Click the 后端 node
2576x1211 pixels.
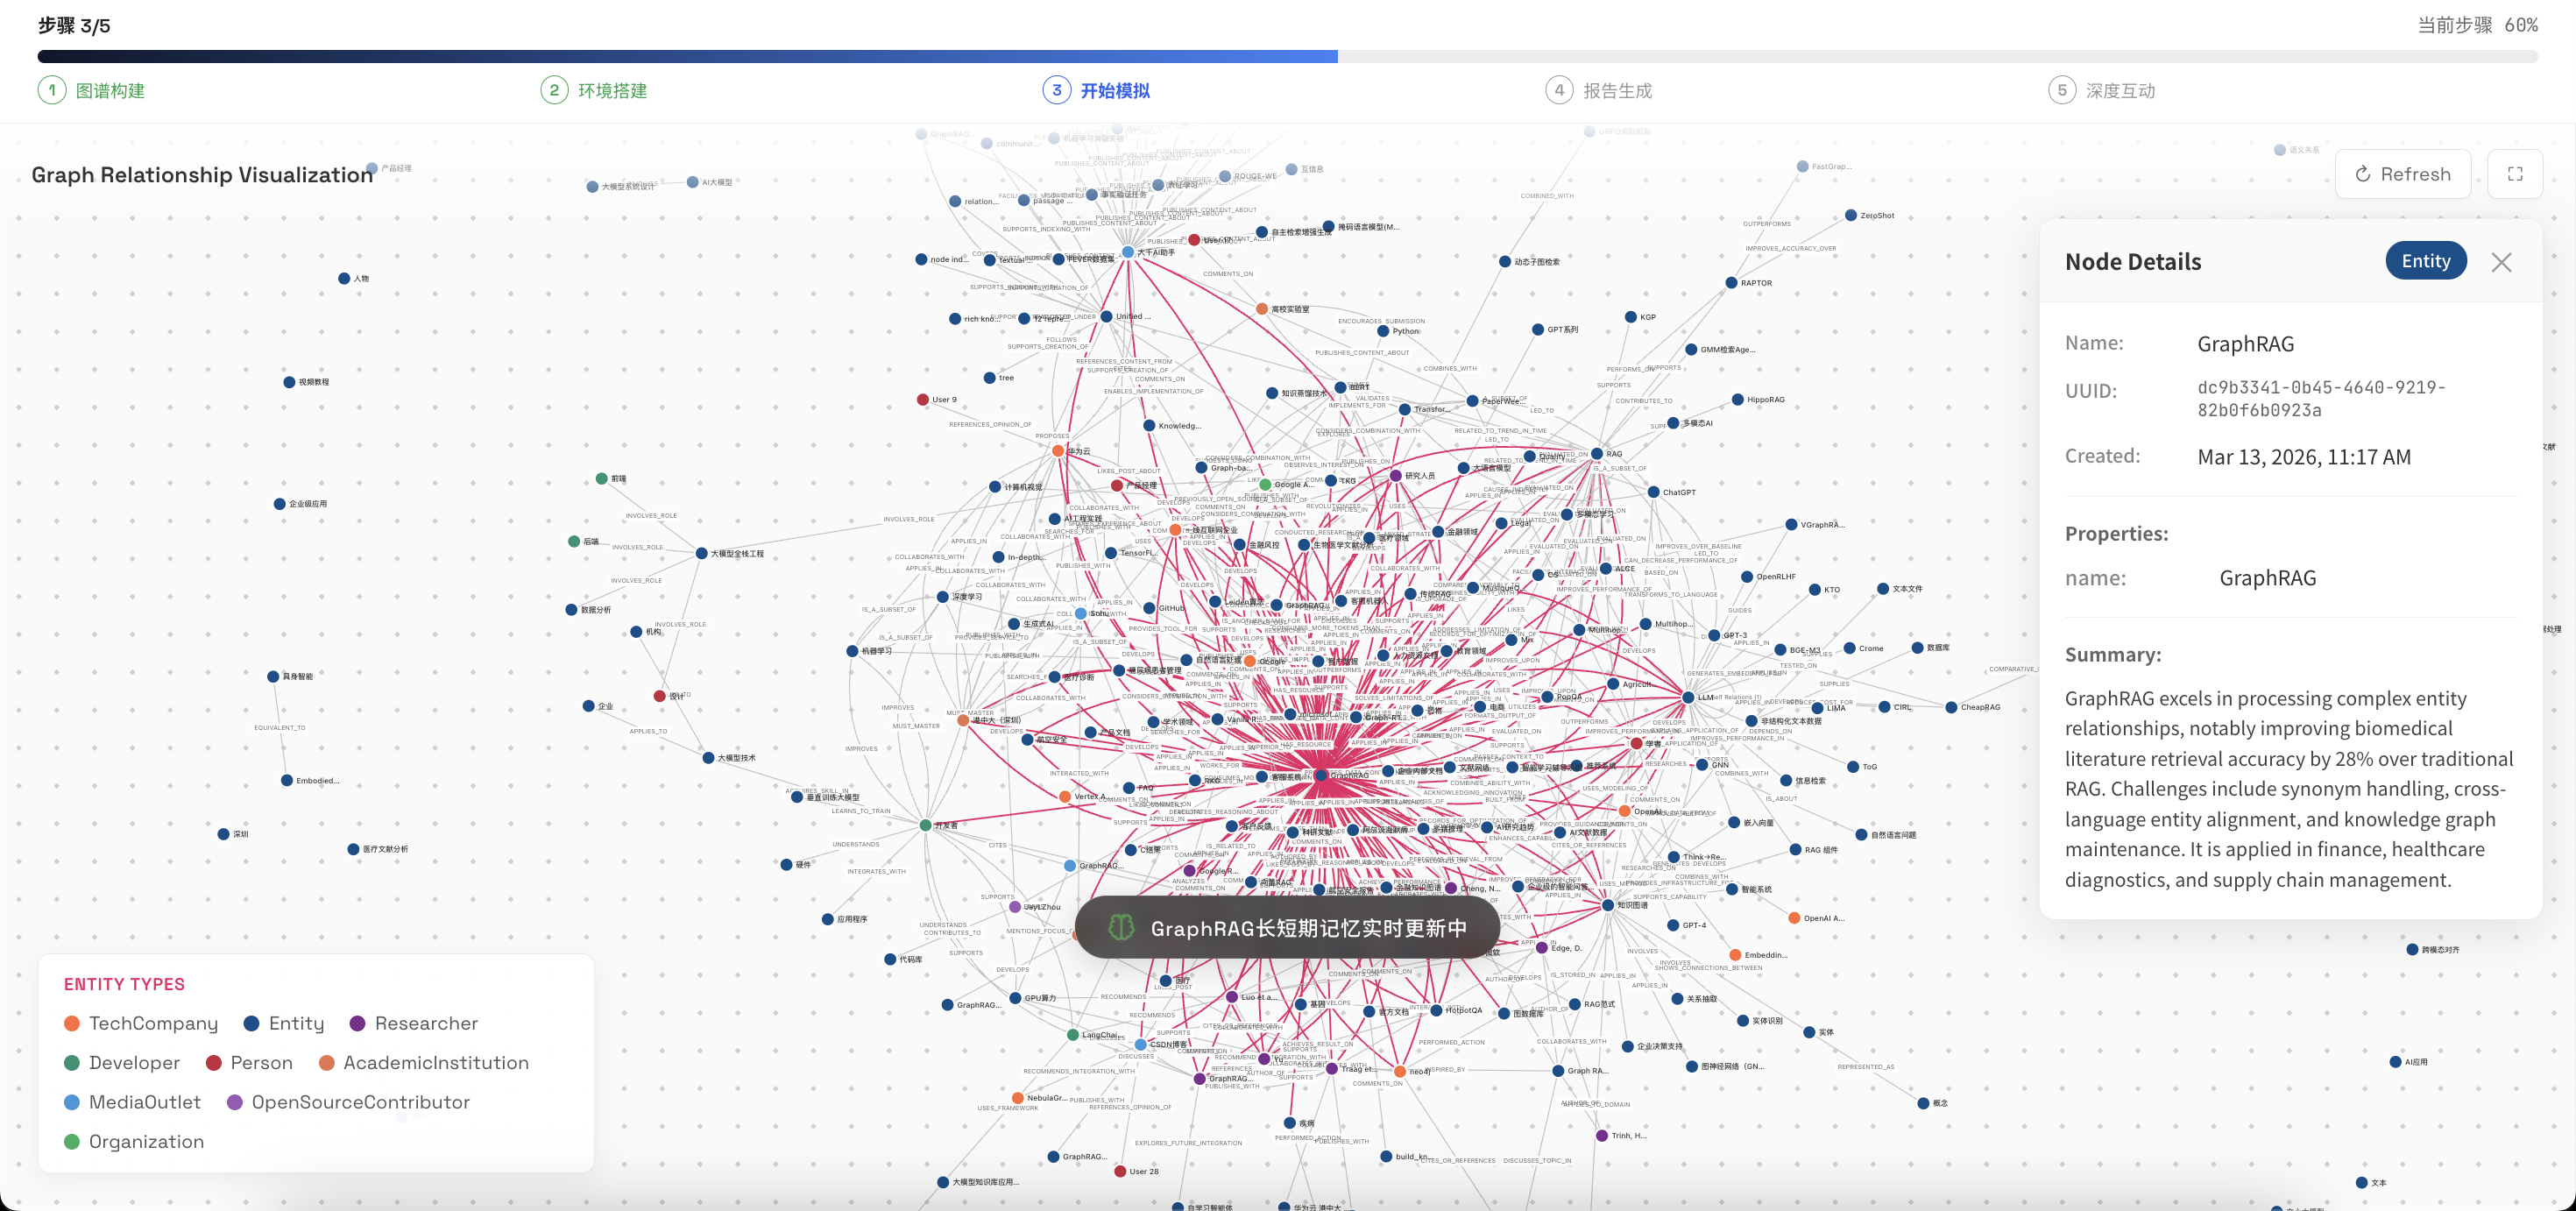tap(574, 542)
